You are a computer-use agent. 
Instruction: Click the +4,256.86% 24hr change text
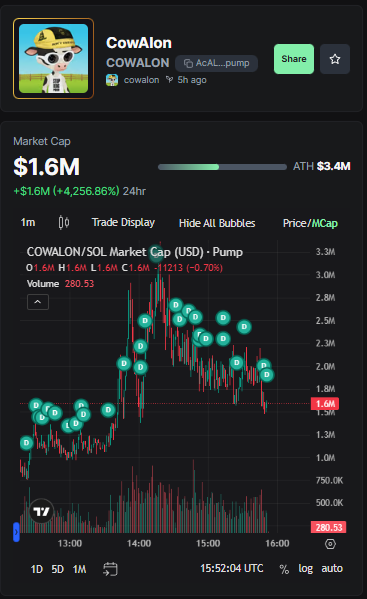click(x=79, y=191)
